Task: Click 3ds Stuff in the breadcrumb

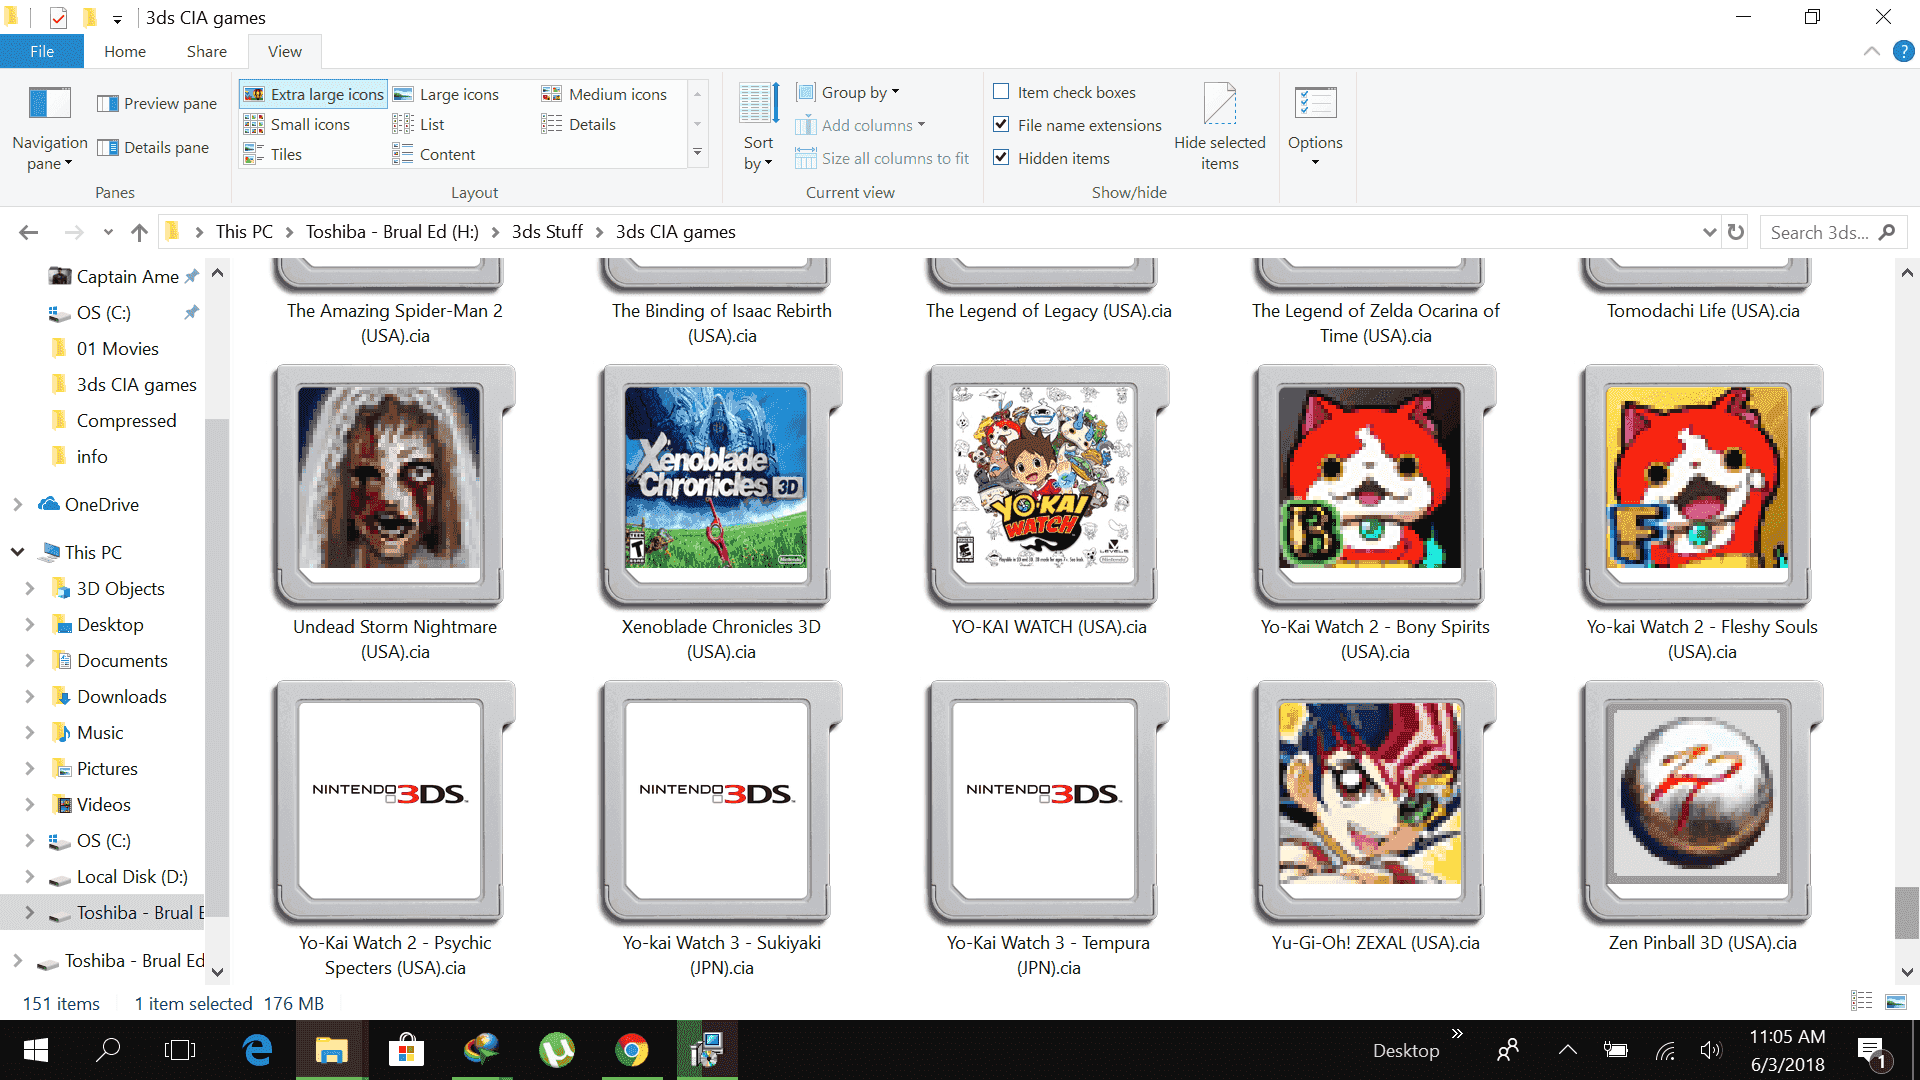Action: click(x=547, y=232)
